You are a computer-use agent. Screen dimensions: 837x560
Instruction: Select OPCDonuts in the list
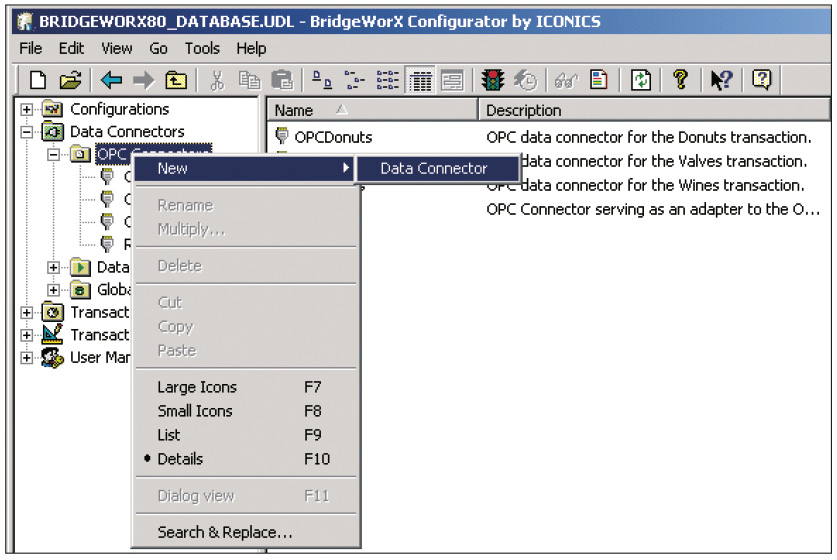pyautogui.click(x=333, y=137)
